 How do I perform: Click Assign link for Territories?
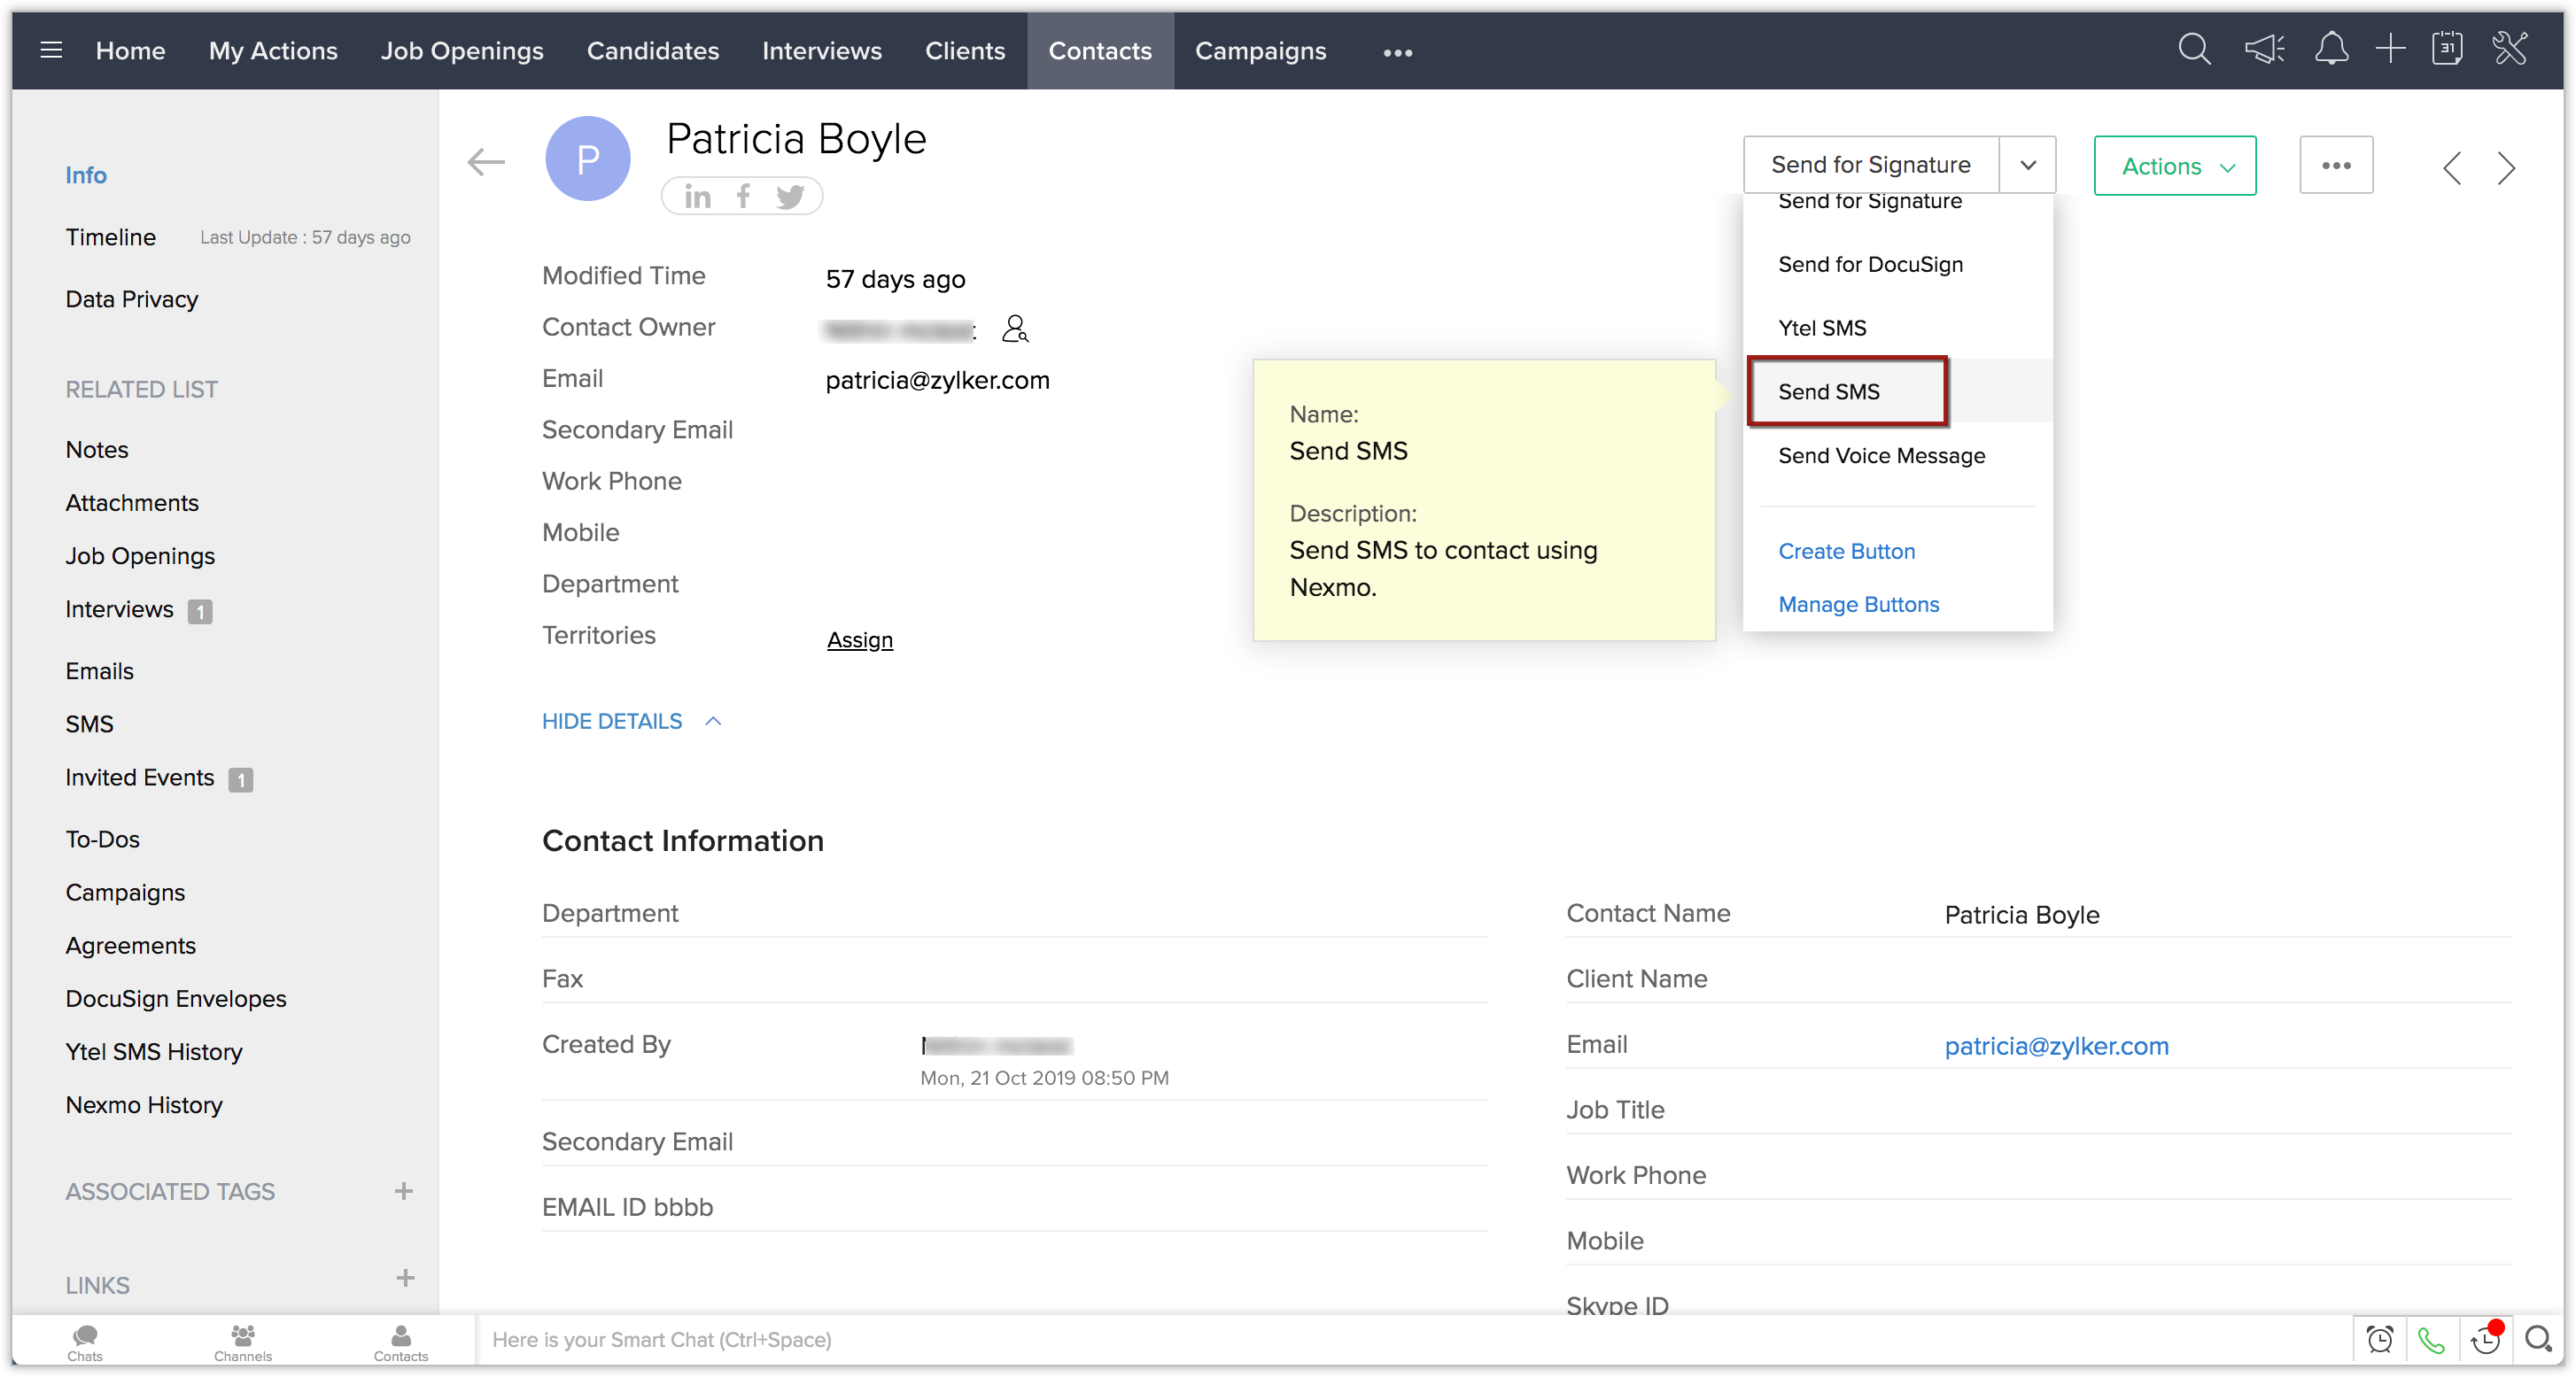pos(859,640)
